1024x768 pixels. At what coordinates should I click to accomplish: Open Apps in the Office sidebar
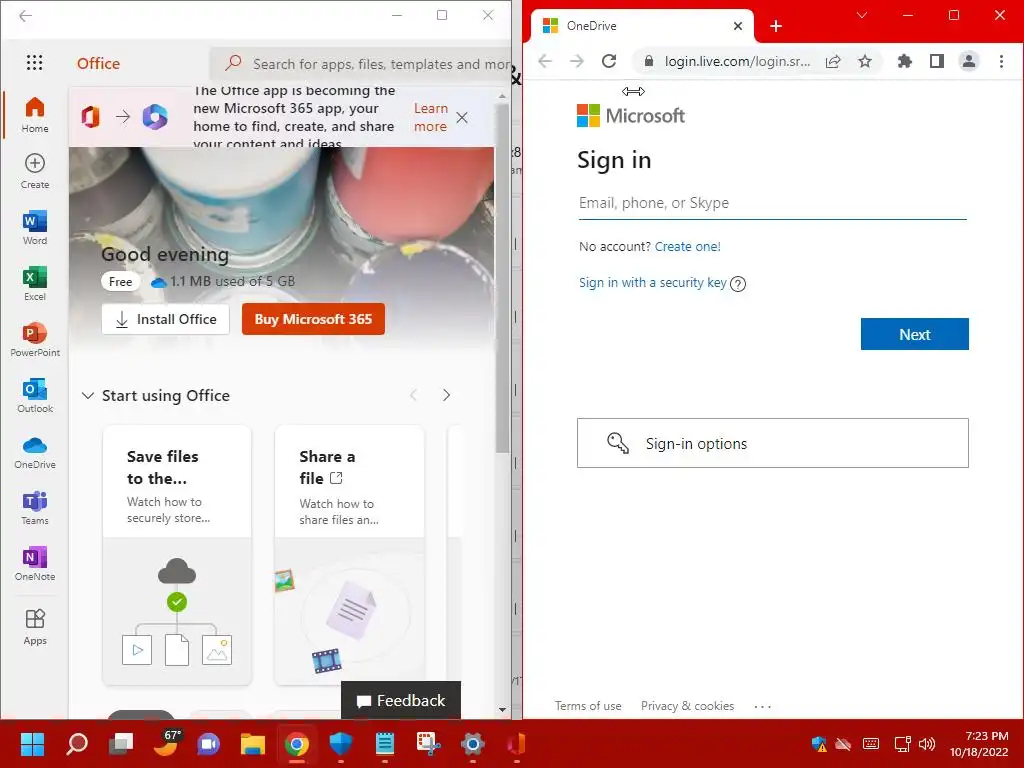click(35, 626)
